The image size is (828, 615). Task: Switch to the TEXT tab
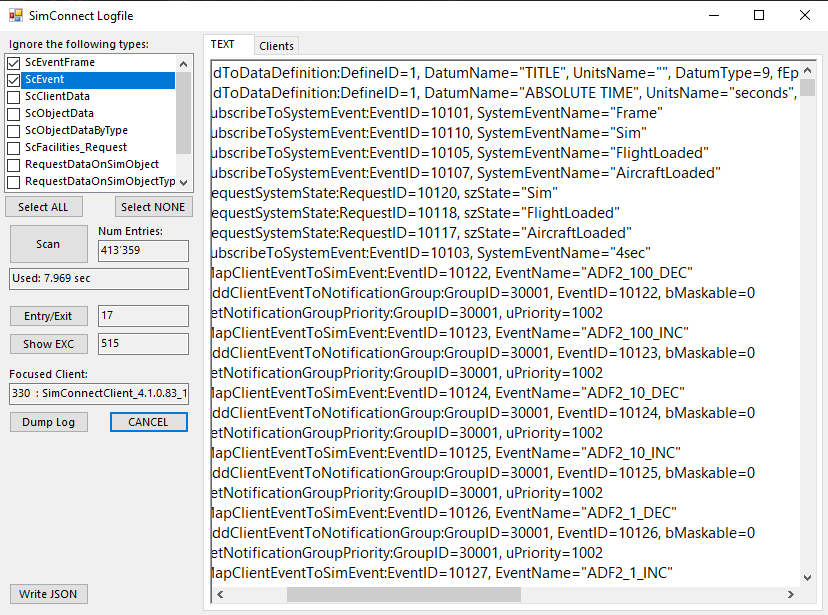222,44
